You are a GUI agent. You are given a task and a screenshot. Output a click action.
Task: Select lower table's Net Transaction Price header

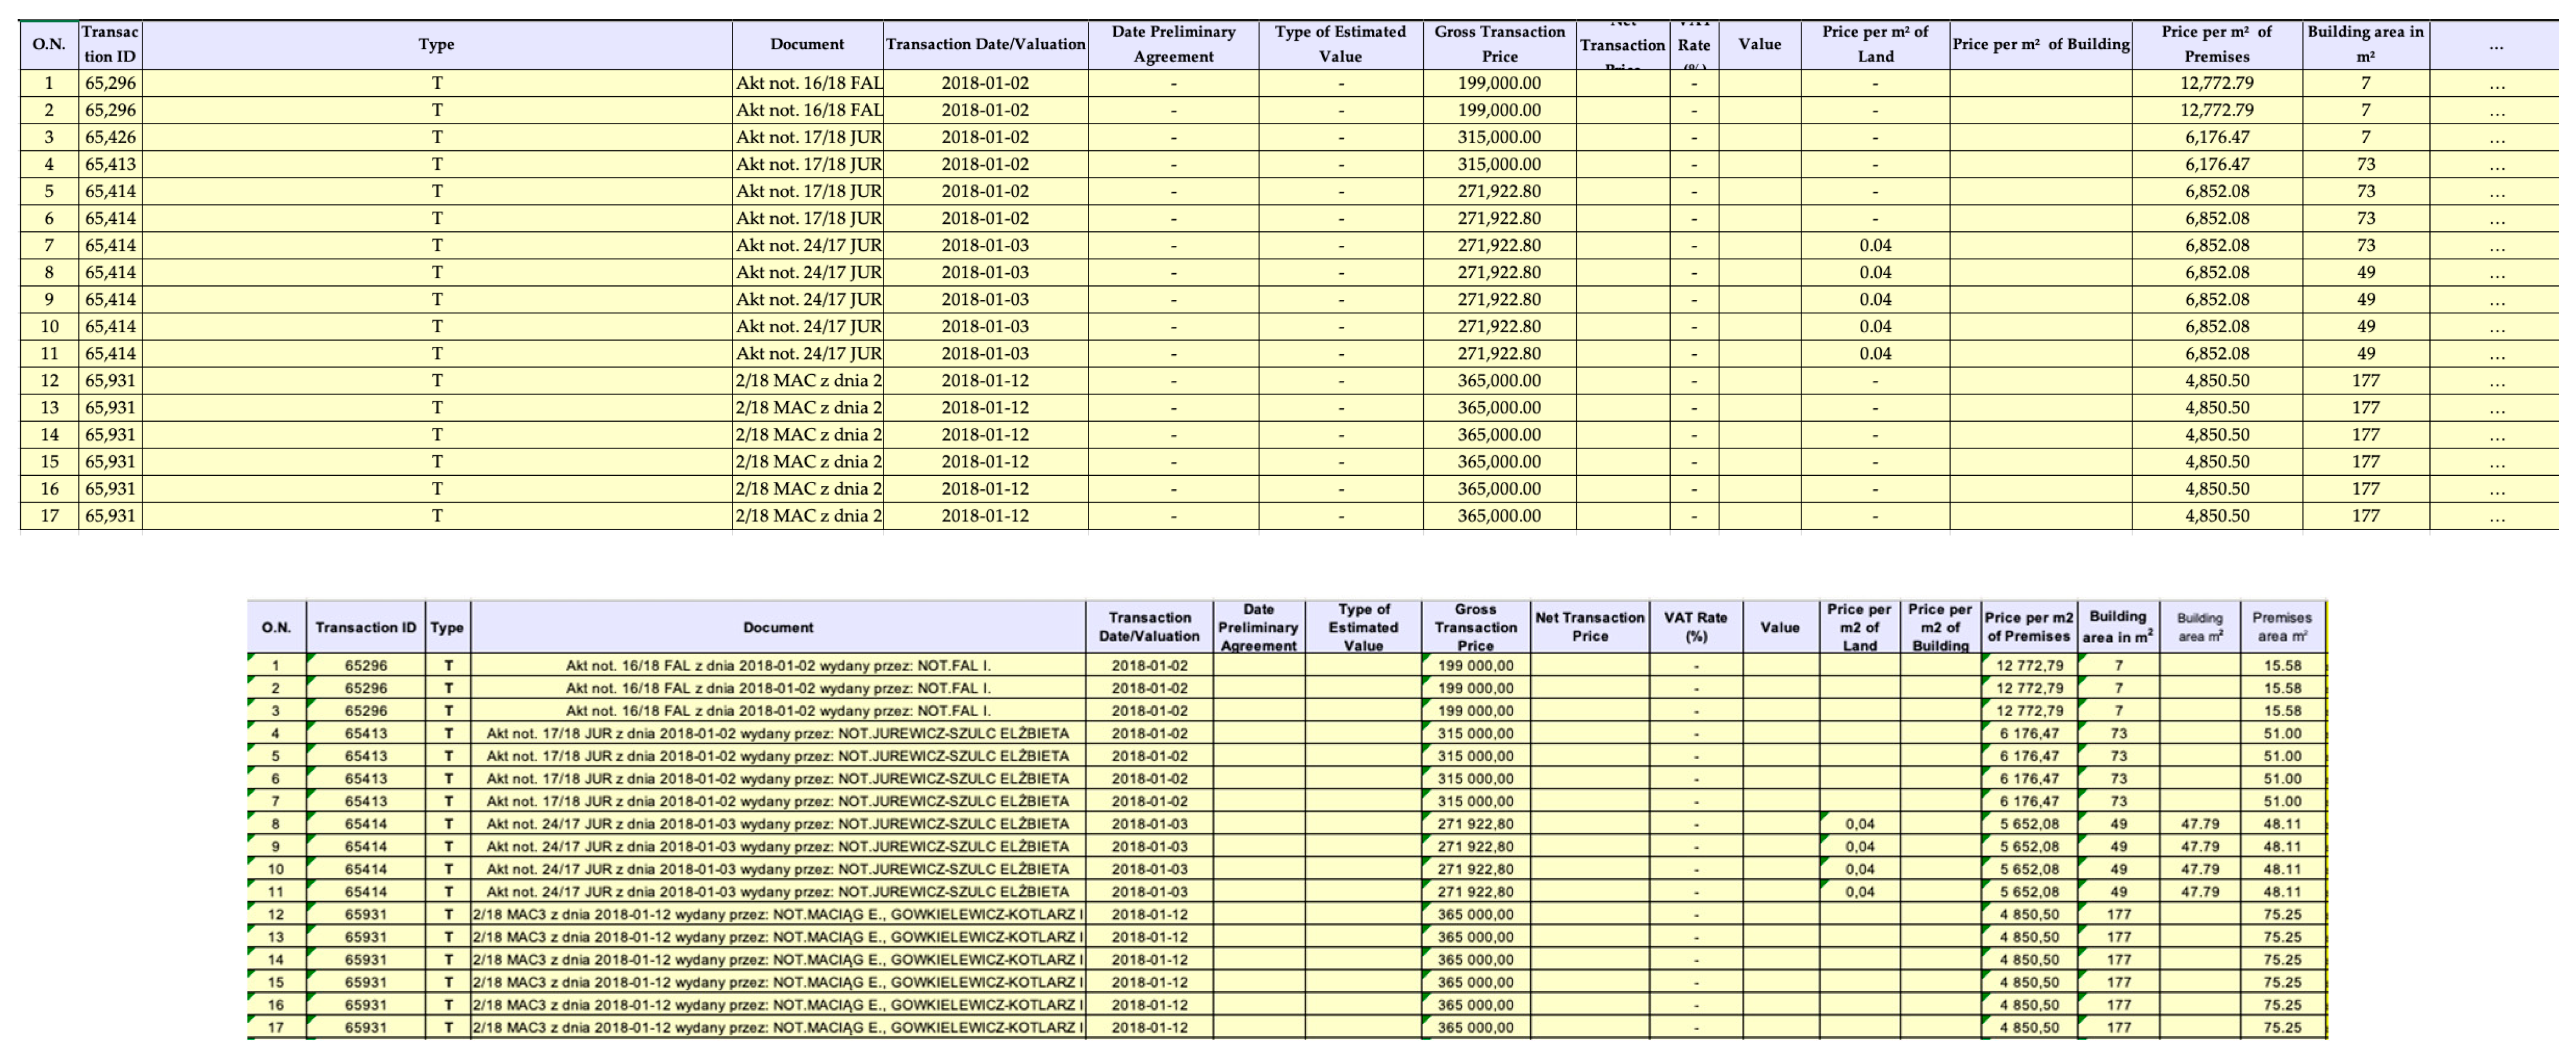[x=1590, y=627]
